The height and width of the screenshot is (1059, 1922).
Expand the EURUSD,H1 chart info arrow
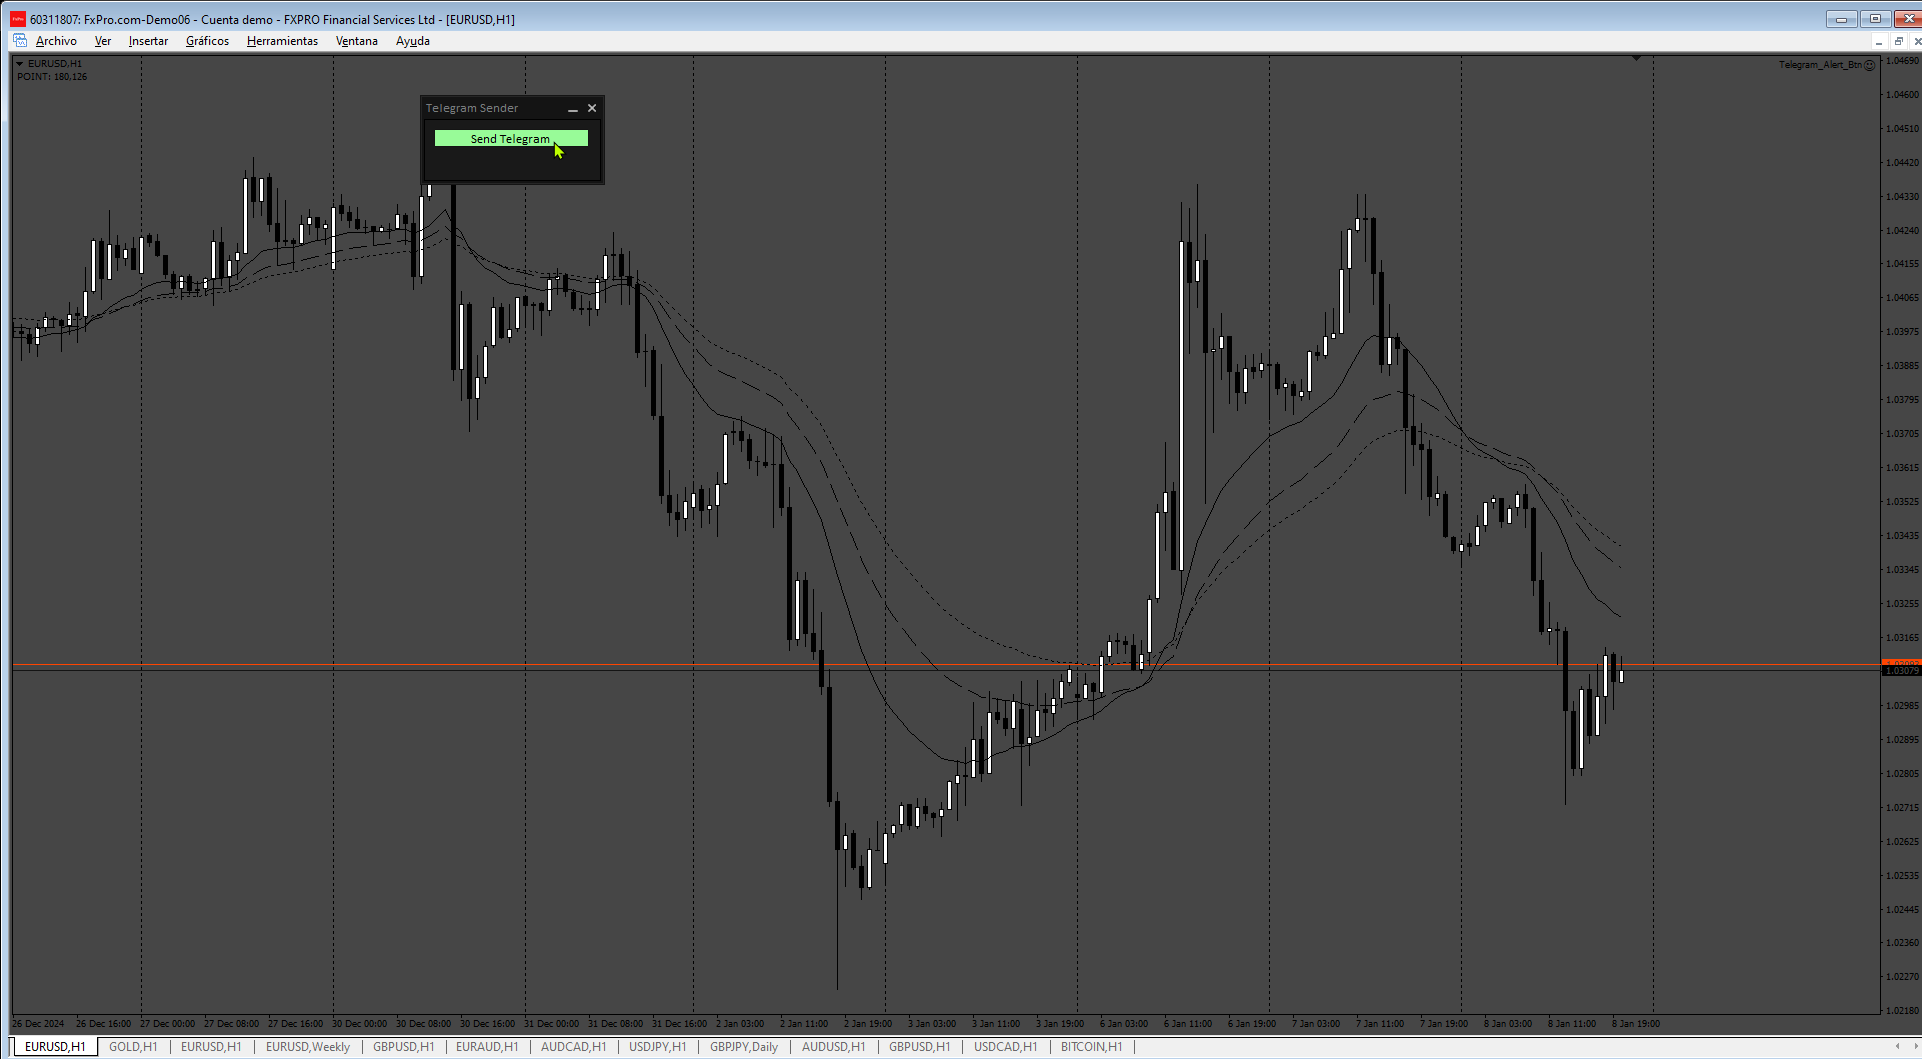click(20, 64)
